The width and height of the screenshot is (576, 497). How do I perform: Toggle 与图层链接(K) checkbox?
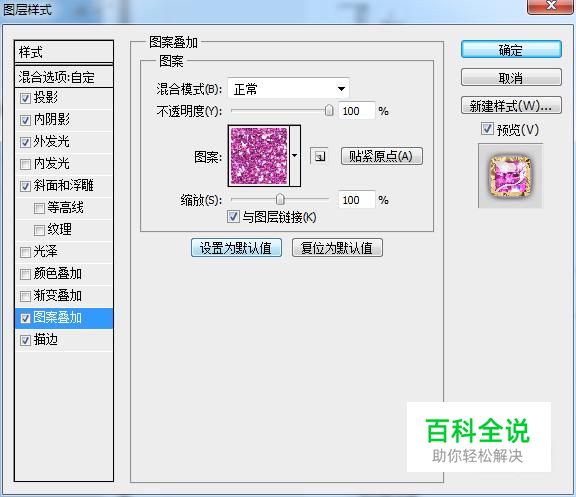pos(233,217)
